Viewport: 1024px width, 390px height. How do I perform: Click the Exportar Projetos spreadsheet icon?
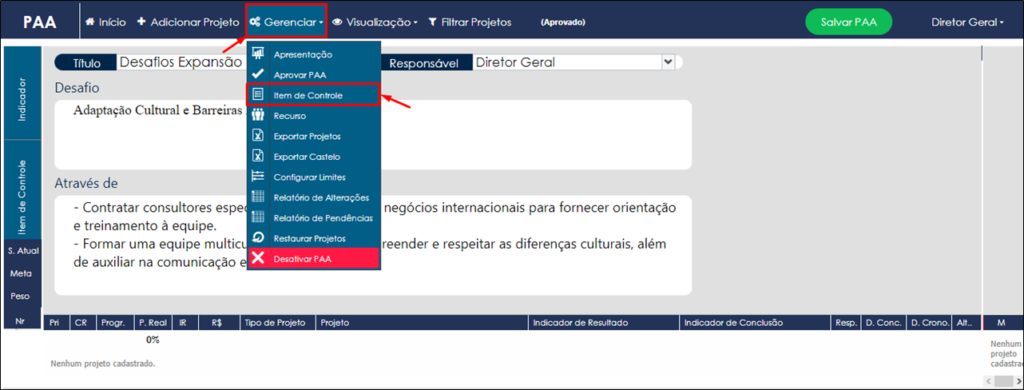click(x=258, y=136)
